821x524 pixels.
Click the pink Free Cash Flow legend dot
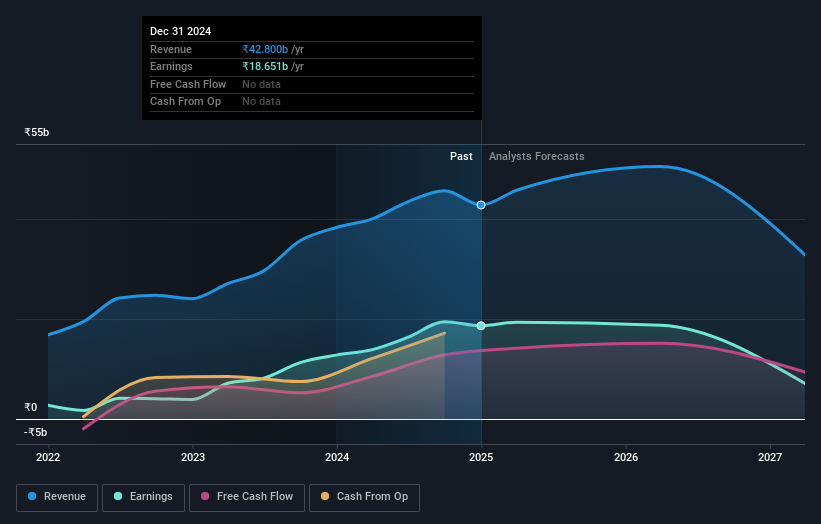click(x=205, y=496)
